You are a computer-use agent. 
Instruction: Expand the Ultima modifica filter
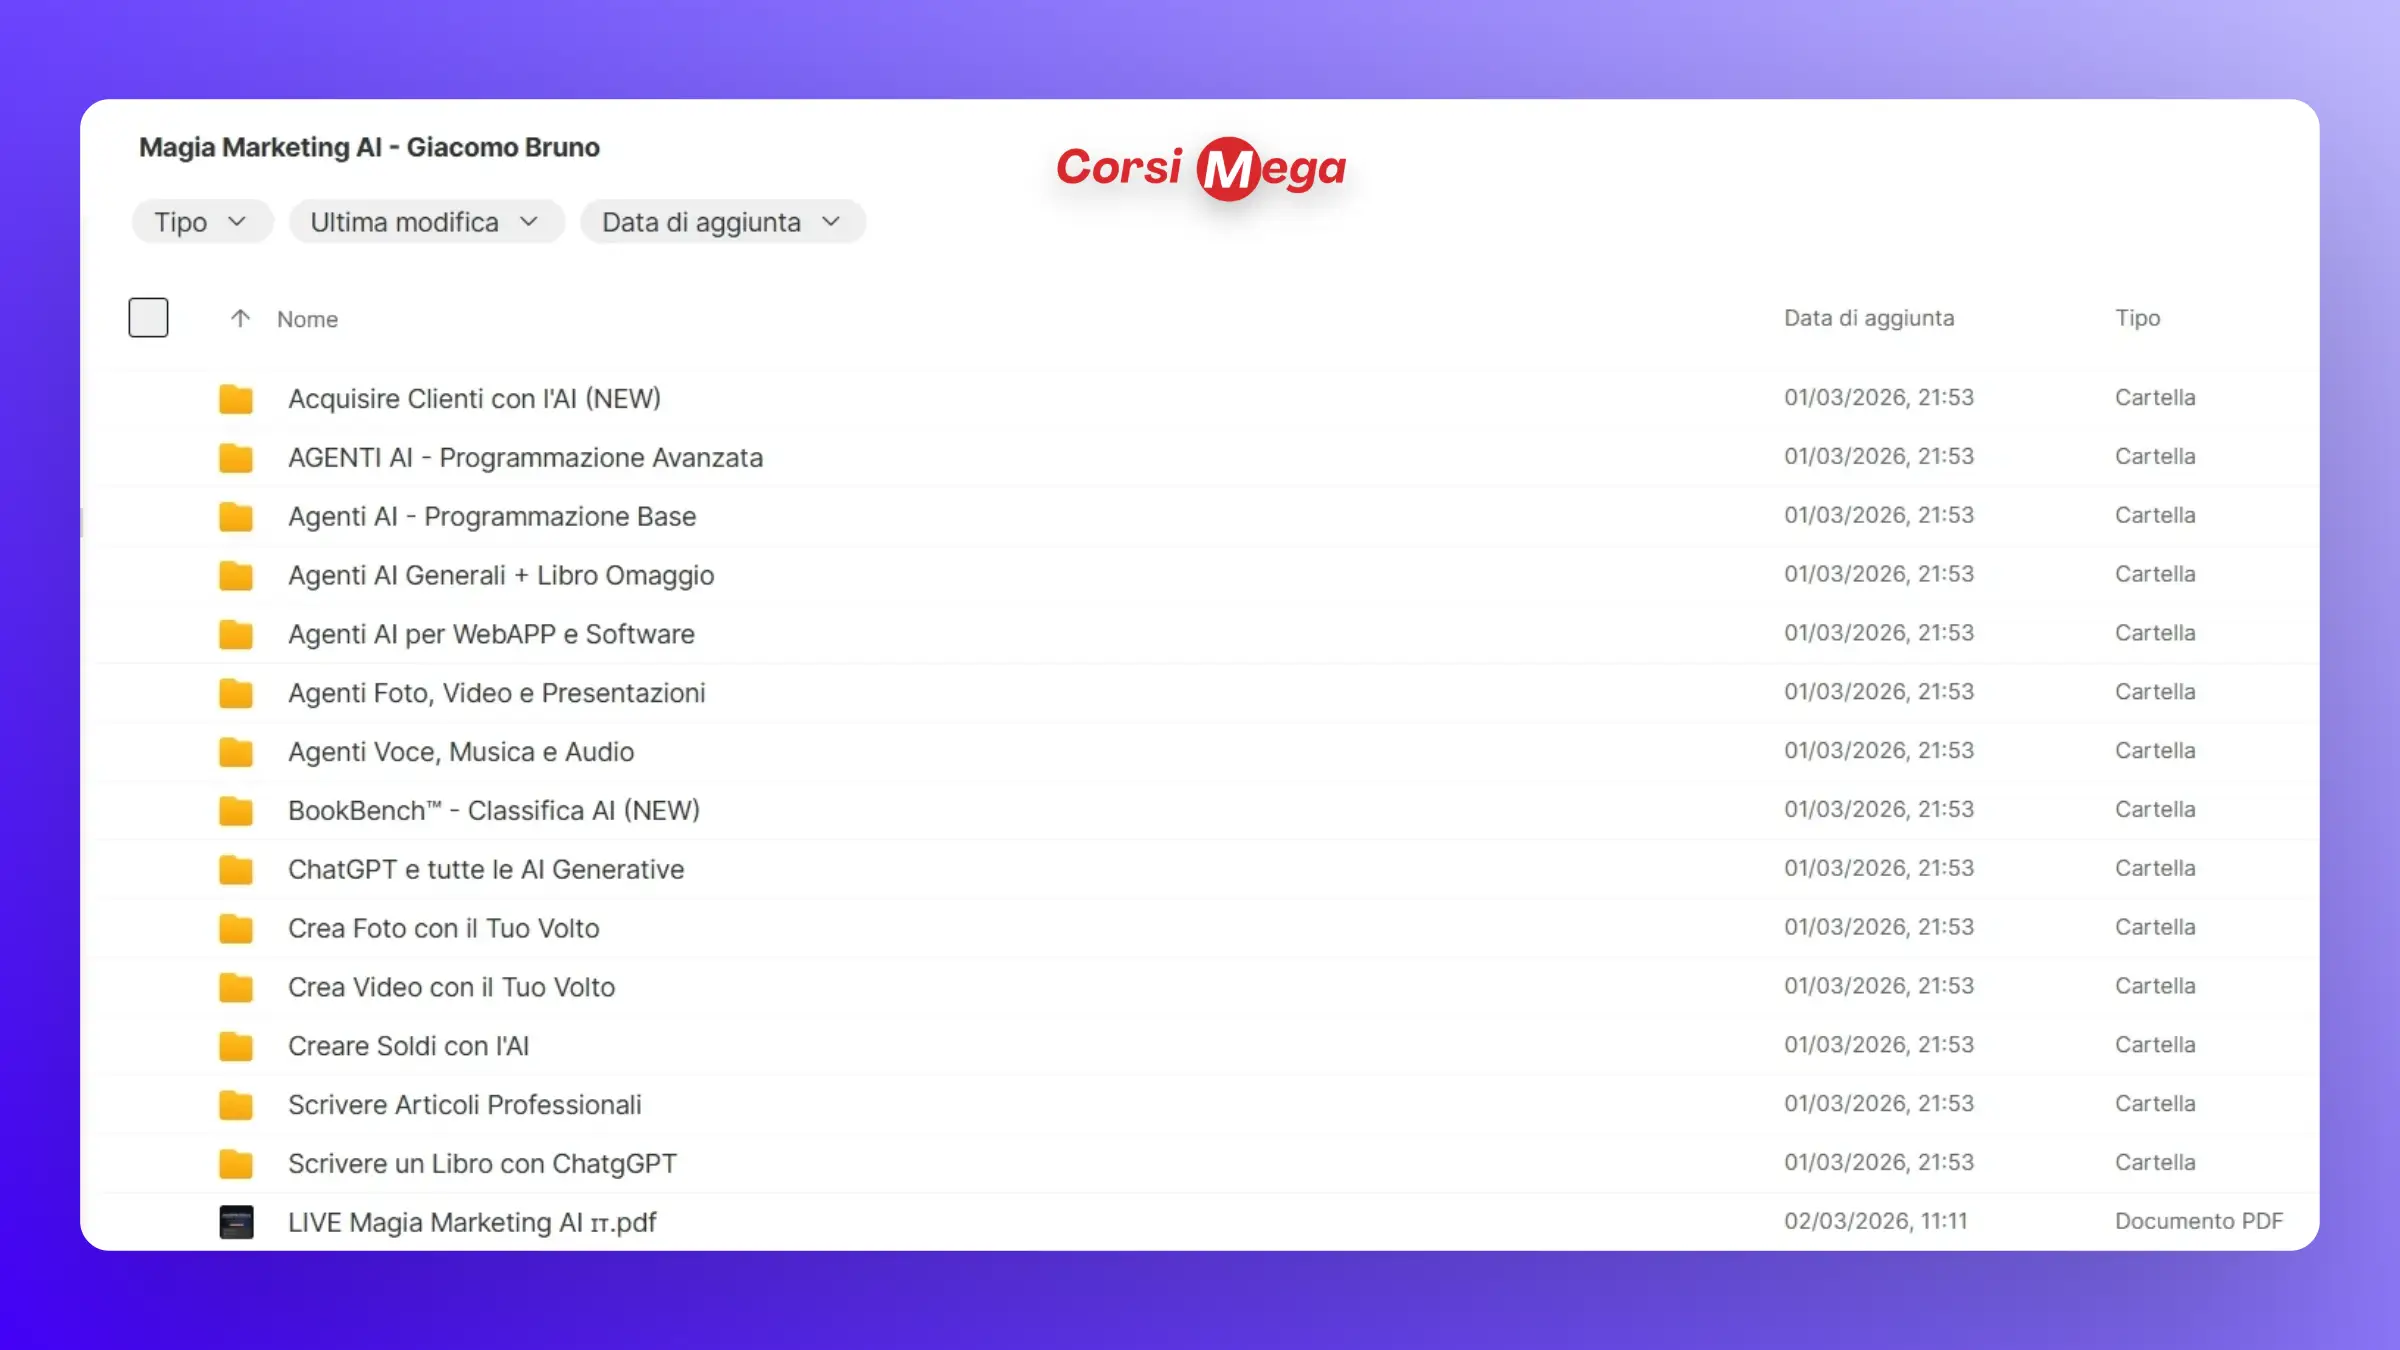coord(425,222)
